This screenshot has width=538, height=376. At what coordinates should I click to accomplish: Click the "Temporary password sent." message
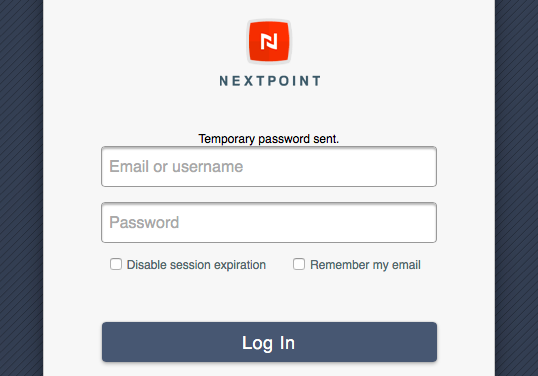[x=269, y=139]
